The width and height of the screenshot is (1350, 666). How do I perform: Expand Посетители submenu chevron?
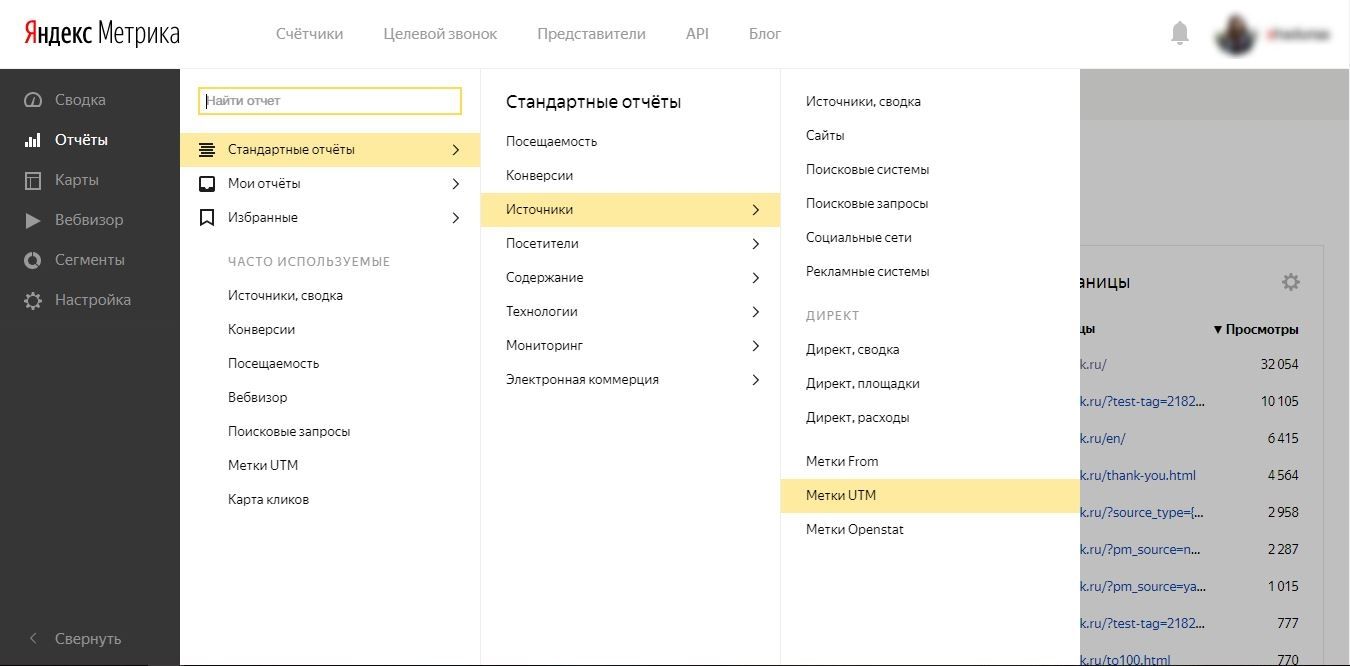pyautogui.click(x=756, y=244)
